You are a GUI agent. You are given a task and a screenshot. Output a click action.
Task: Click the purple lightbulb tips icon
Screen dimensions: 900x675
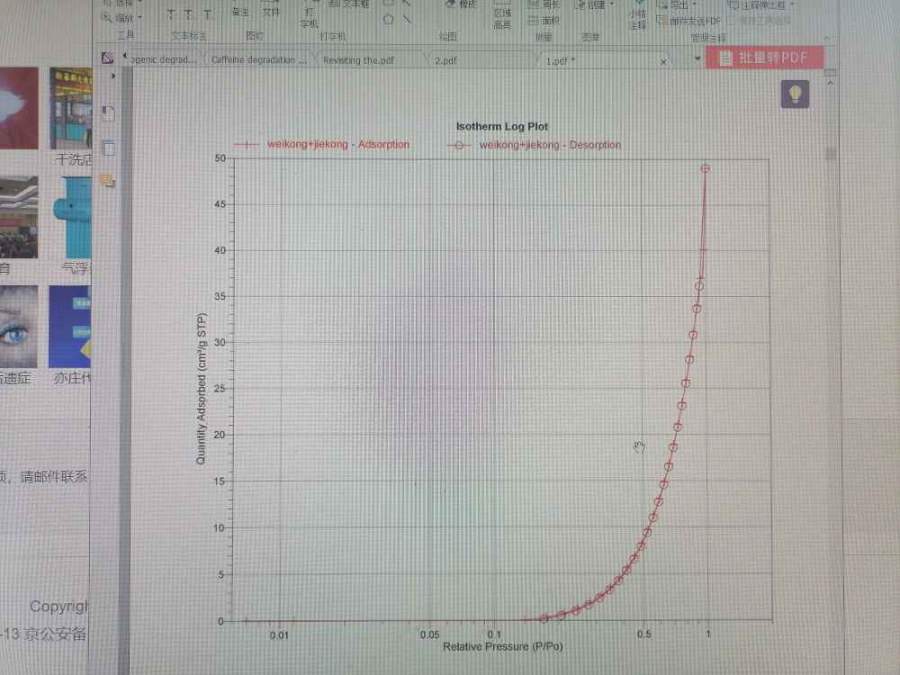[794, 94]
